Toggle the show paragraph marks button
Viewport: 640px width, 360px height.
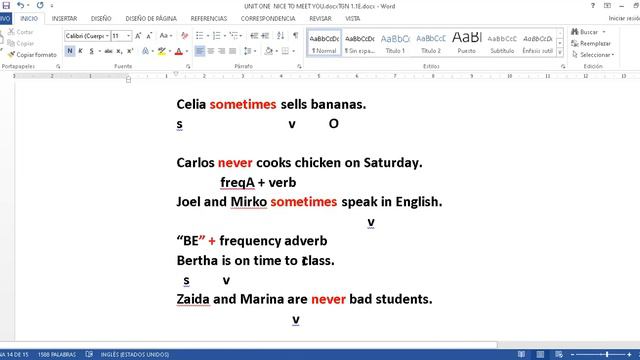(x=296, y=36)
